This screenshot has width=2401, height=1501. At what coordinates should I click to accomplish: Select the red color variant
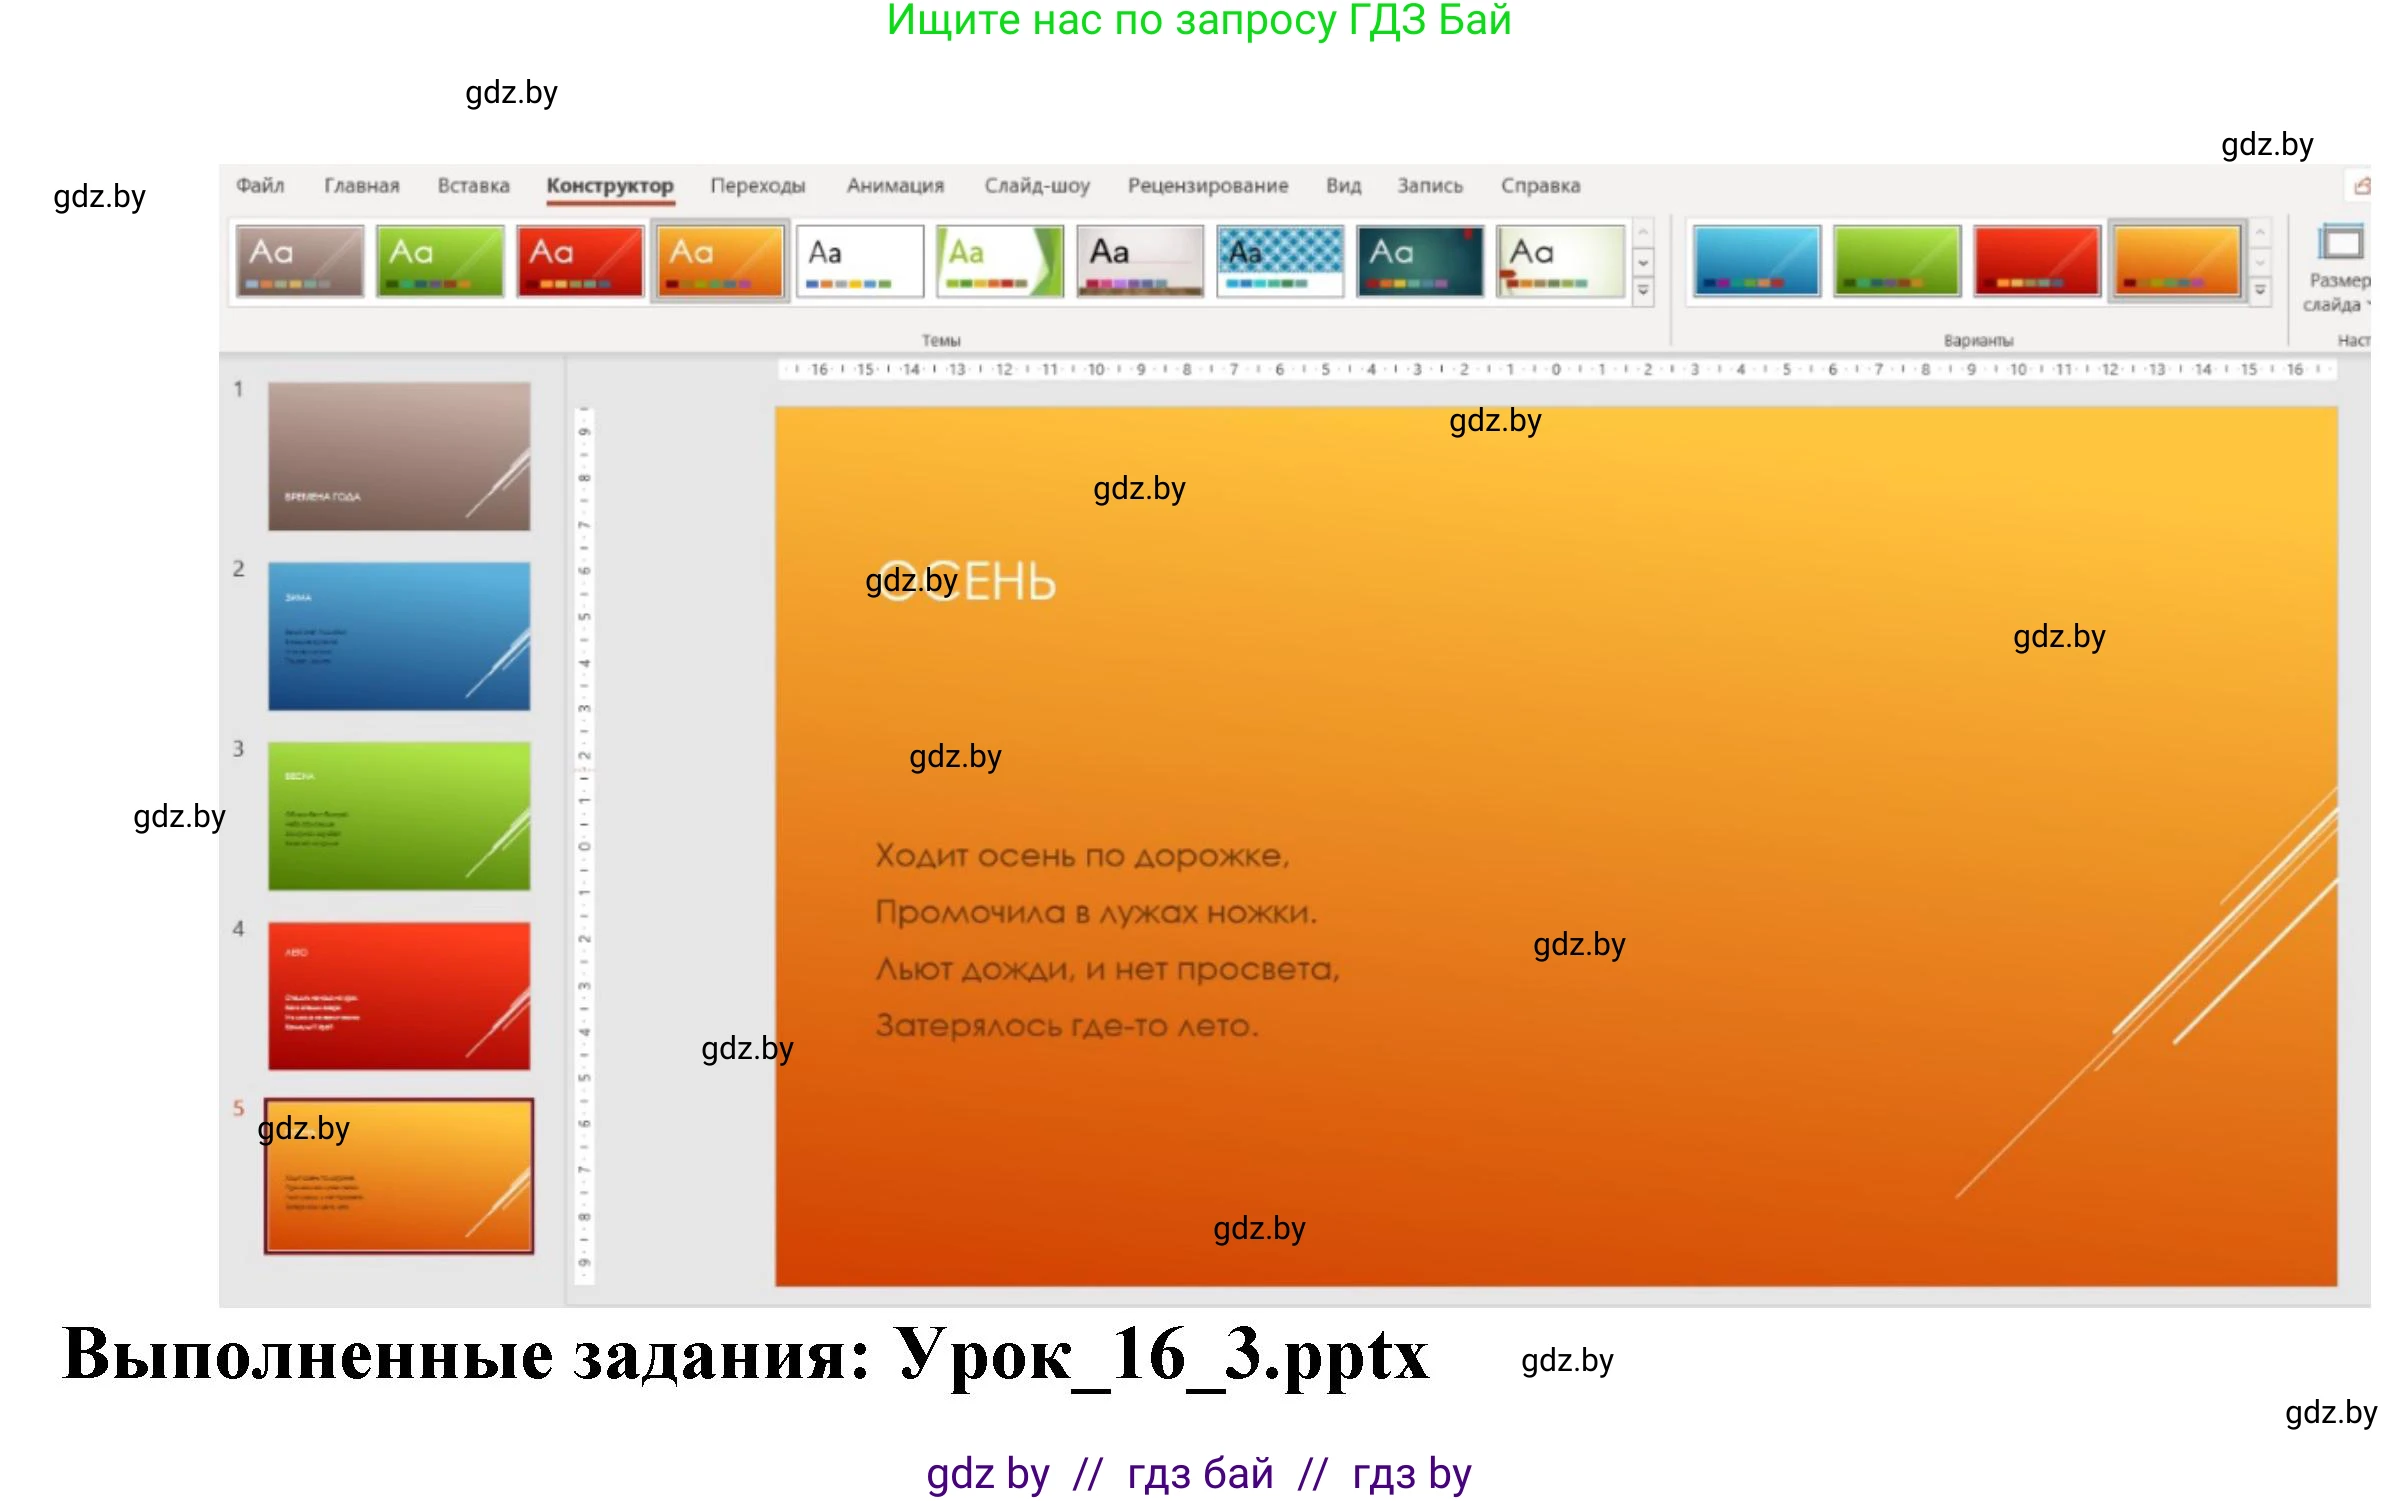[x=2037, y=260]
